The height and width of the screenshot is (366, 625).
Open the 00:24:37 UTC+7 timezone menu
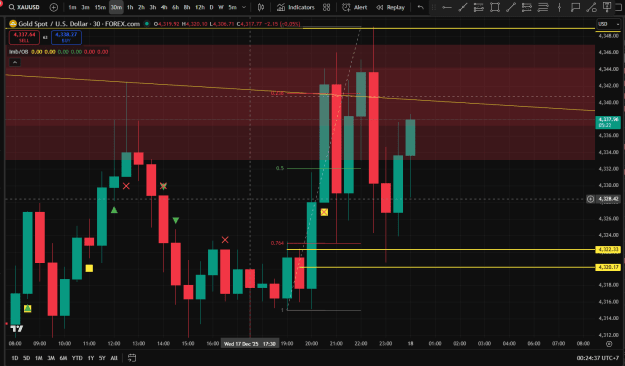tap(597, 358)
